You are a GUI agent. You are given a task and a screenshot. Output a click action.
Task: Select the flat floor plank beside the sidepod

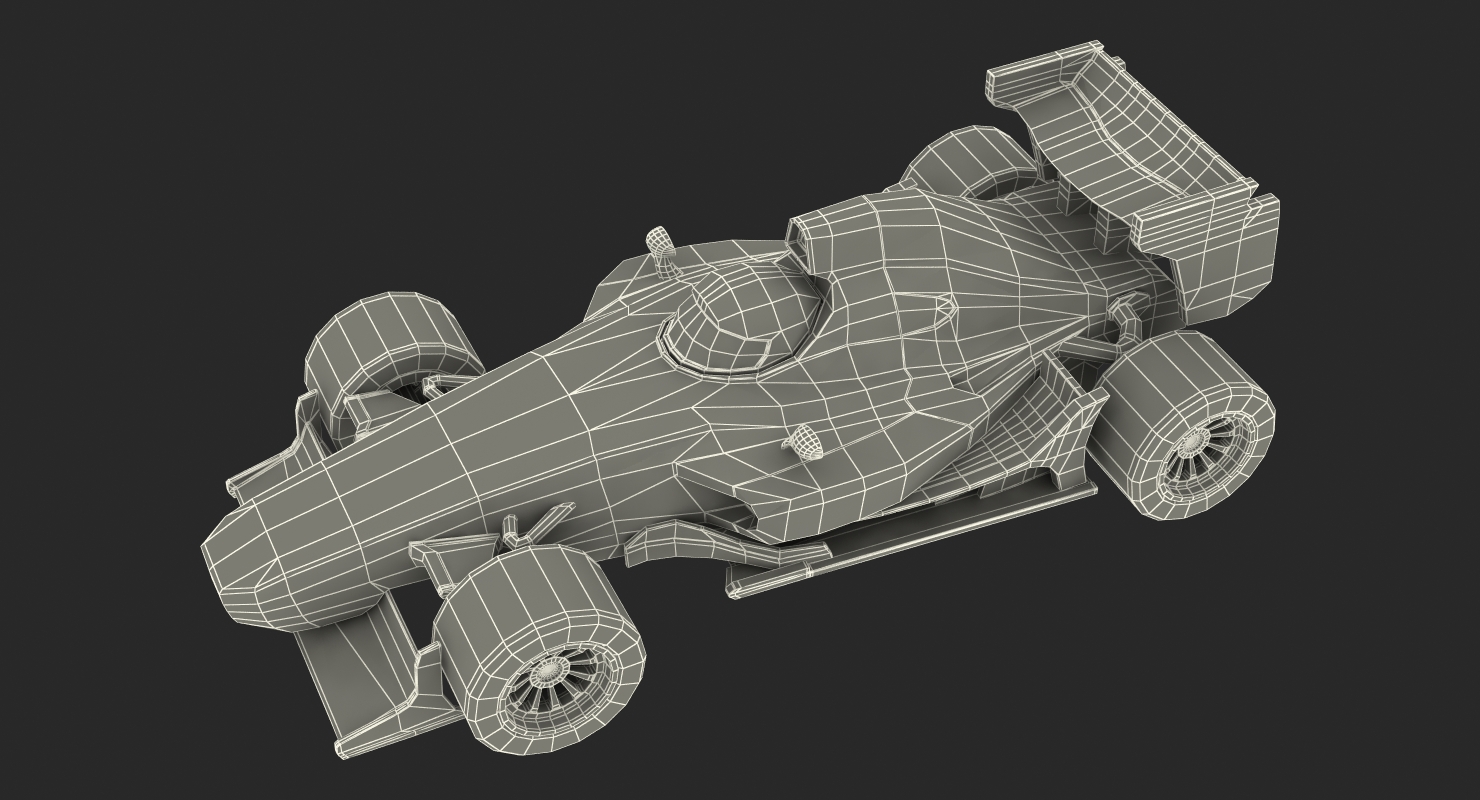click(910, 540)
